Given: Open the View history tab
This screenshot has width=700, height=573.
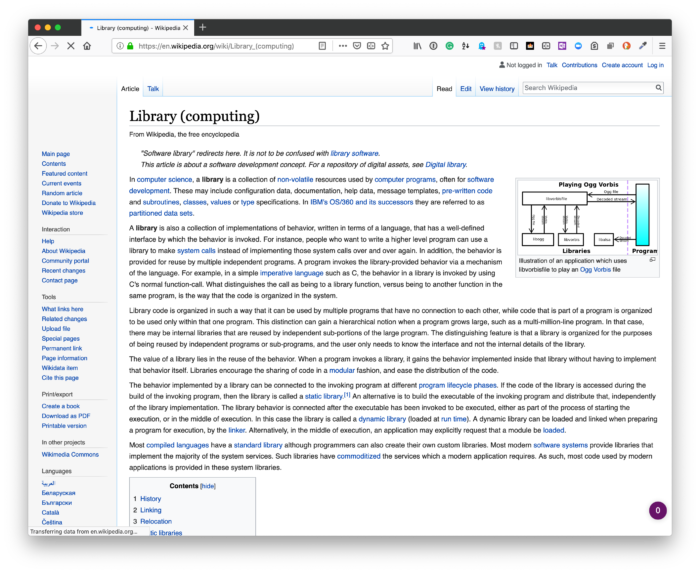Looking at the screenshot, I should 497,89.
